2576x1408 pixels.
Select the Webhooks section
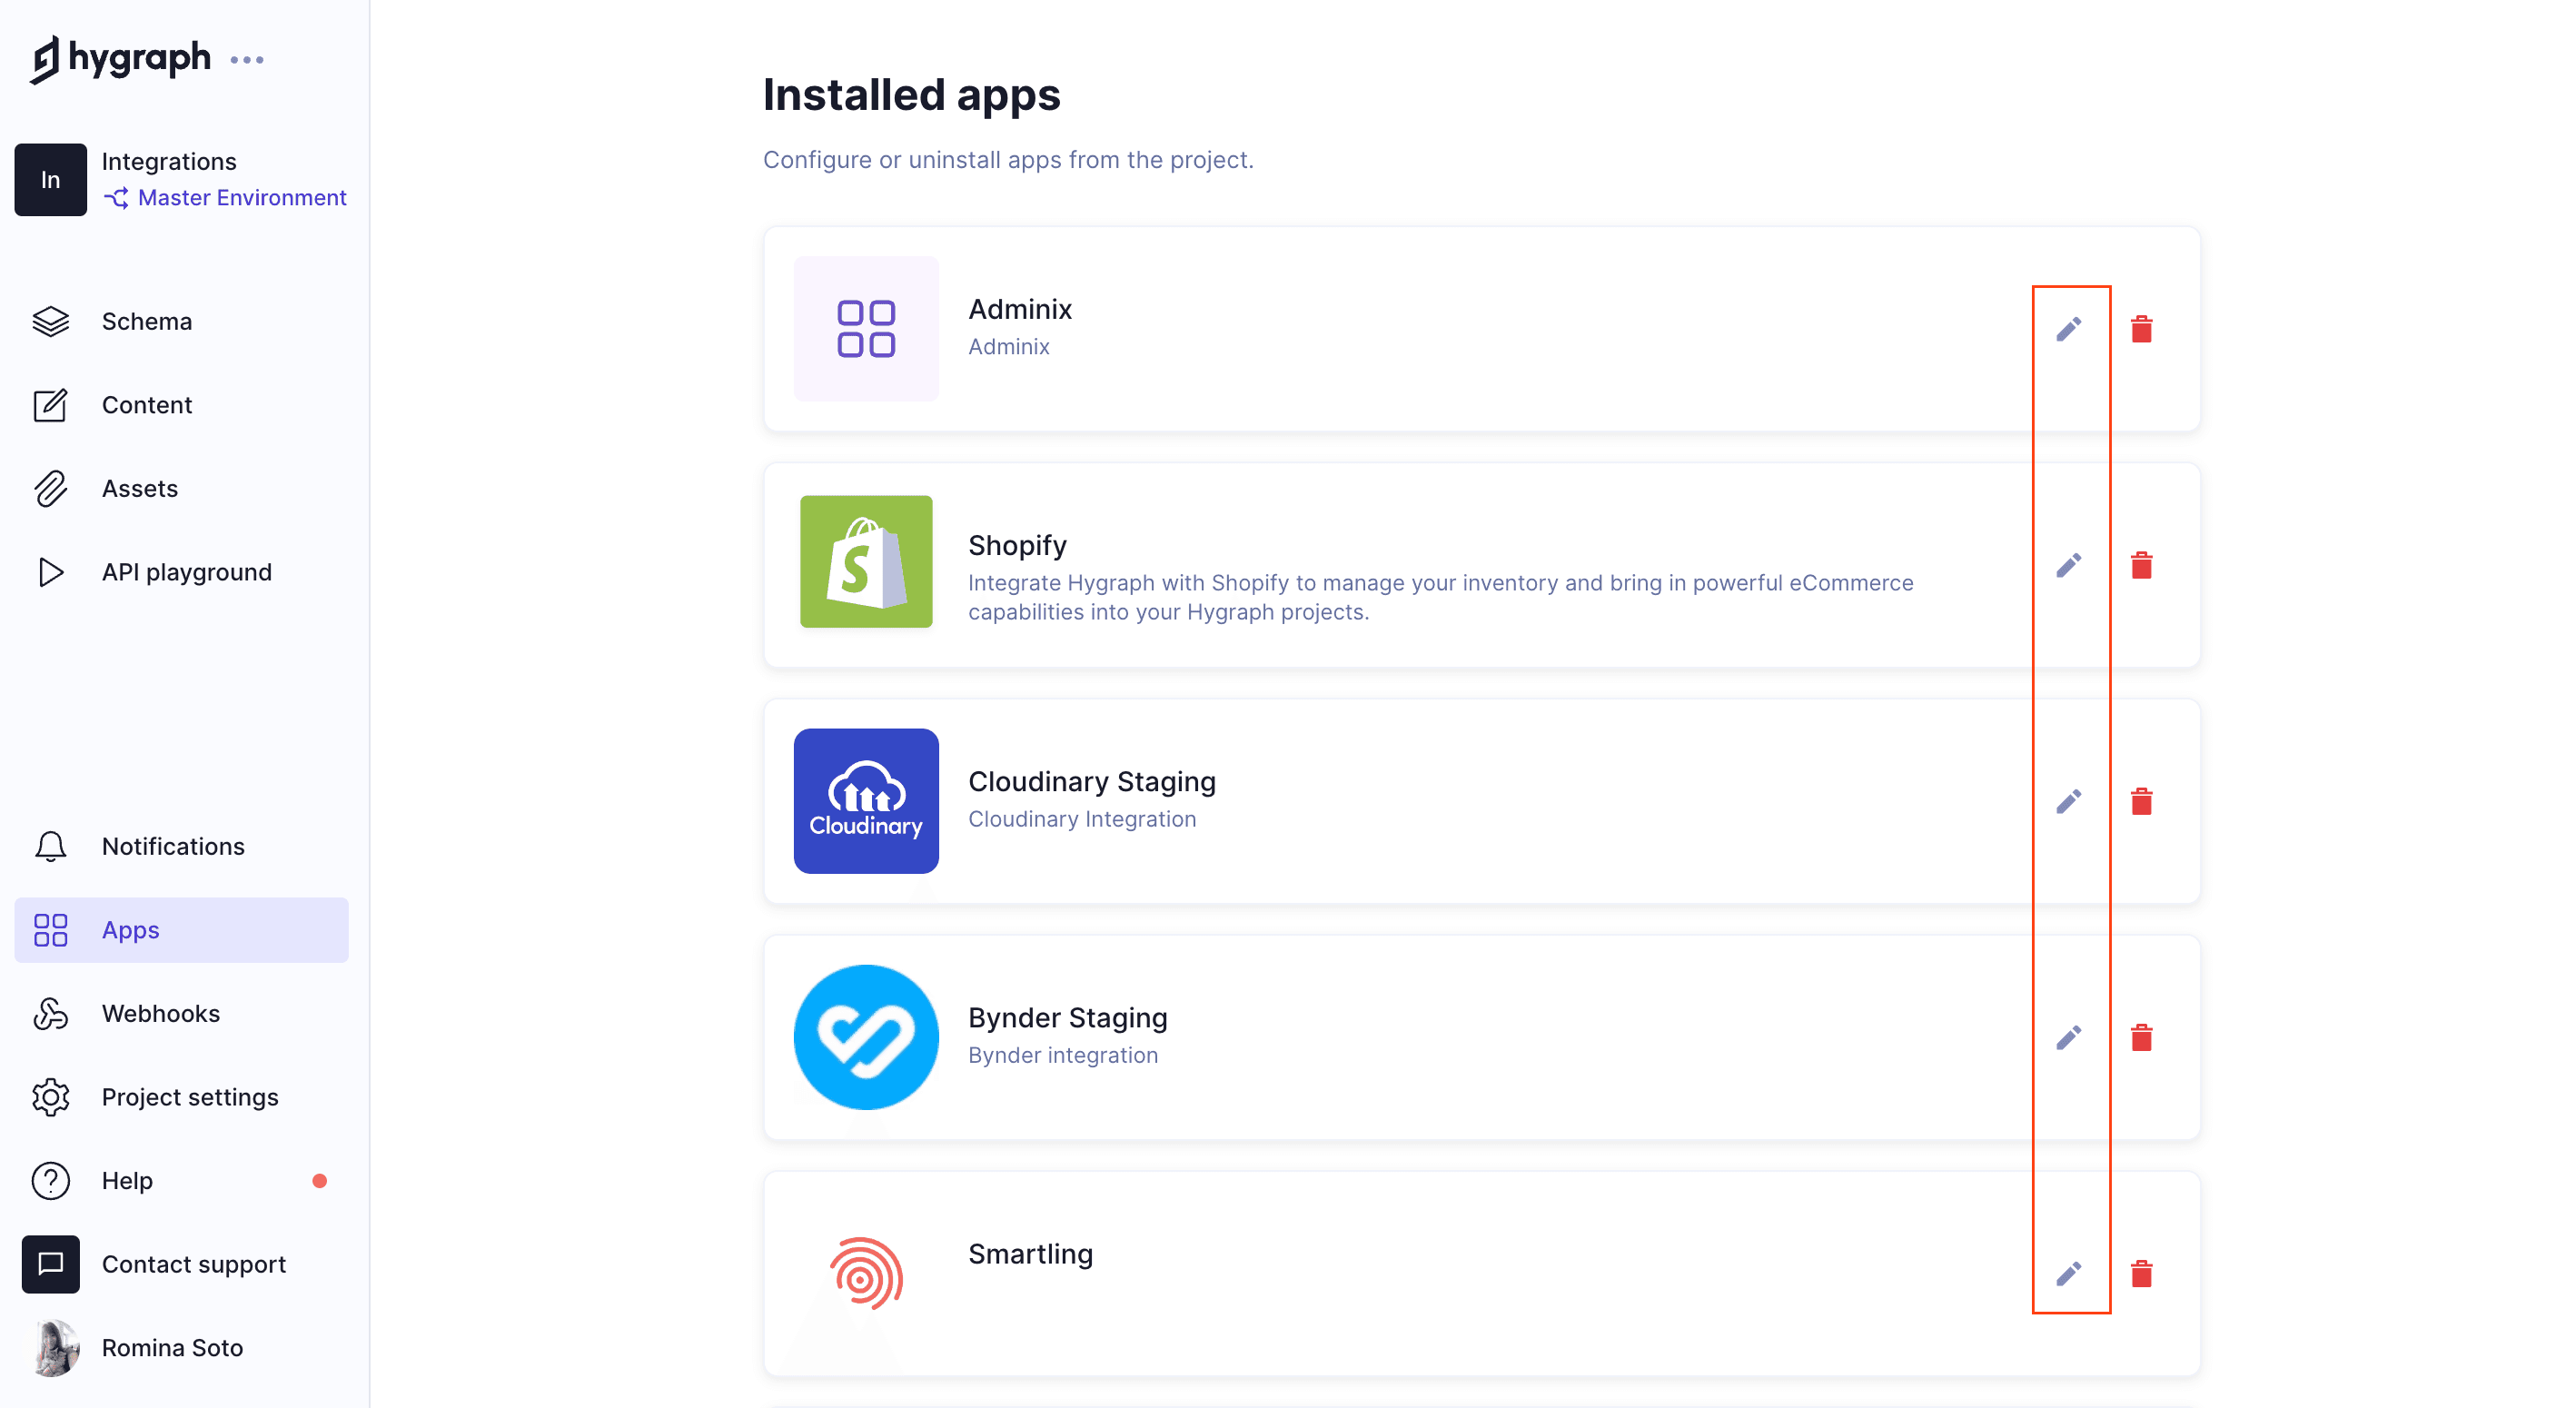tap(160, 1013)
